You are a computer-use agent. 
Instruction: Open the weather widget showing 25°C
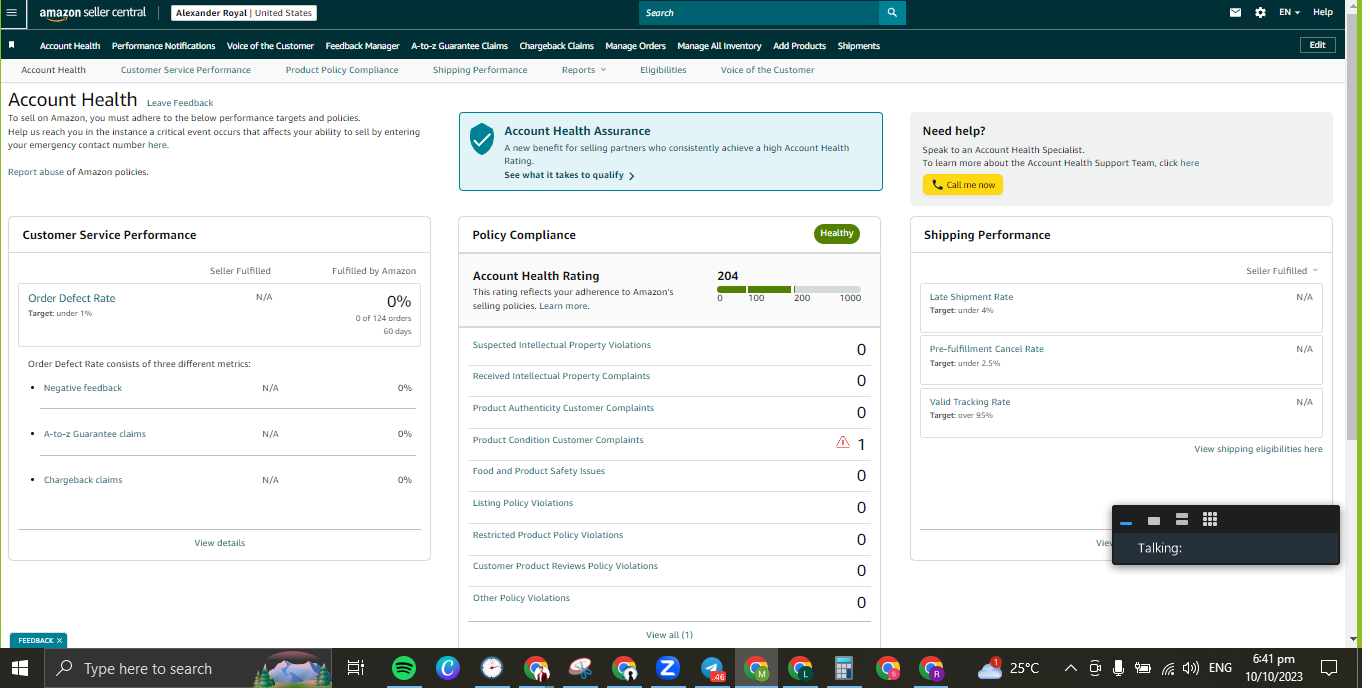(x=1008, y=668)
